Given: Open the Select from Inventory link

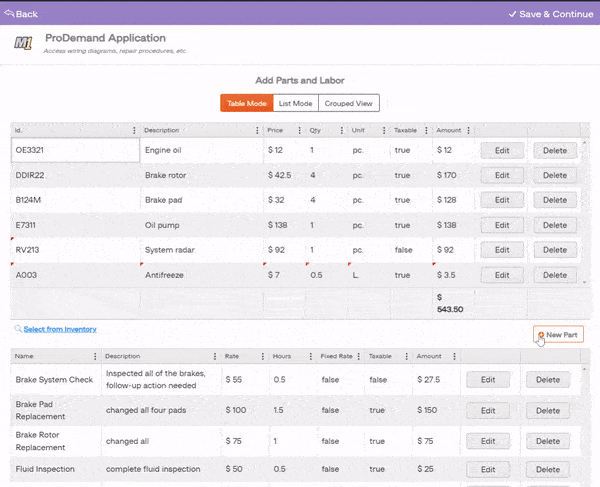Looking at the screenshot, I should point(60,329).
